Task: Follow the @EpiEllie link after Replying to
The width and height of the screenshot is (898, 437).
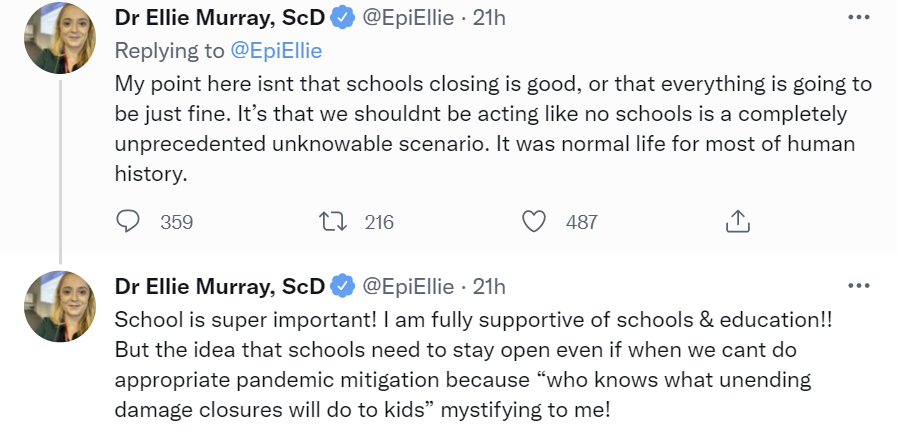Action: point(276,50)
